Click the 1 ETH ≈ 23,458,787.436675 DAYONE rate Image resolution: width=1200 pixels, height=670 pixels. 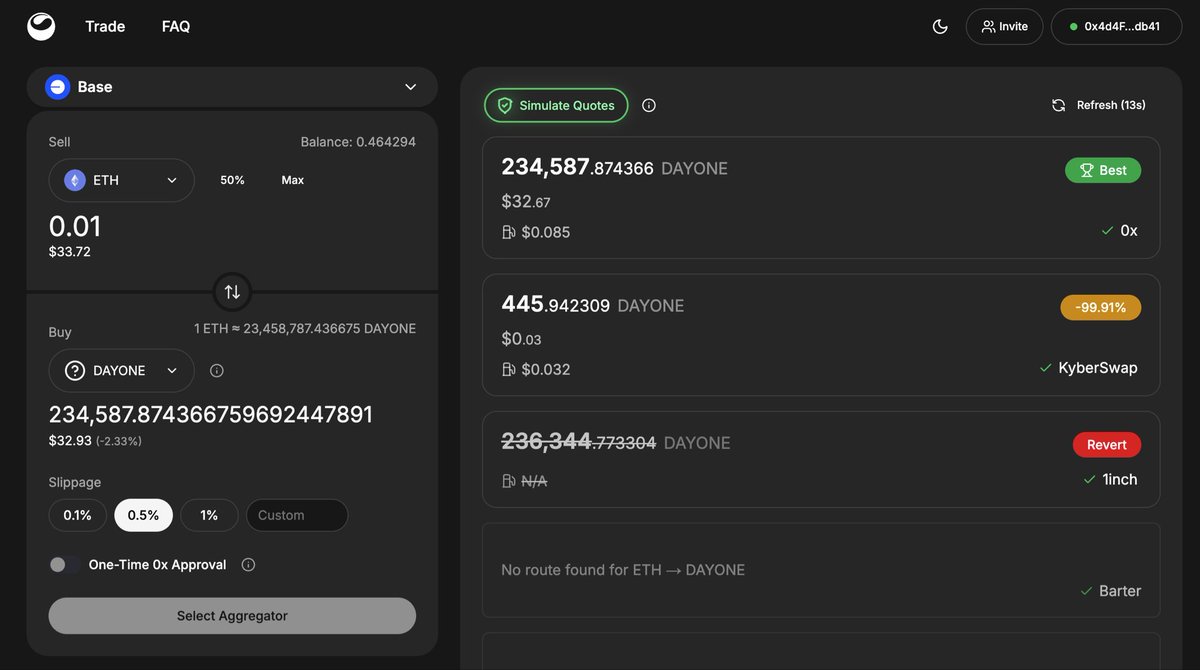pyautogui.click(x=305, y=328)
